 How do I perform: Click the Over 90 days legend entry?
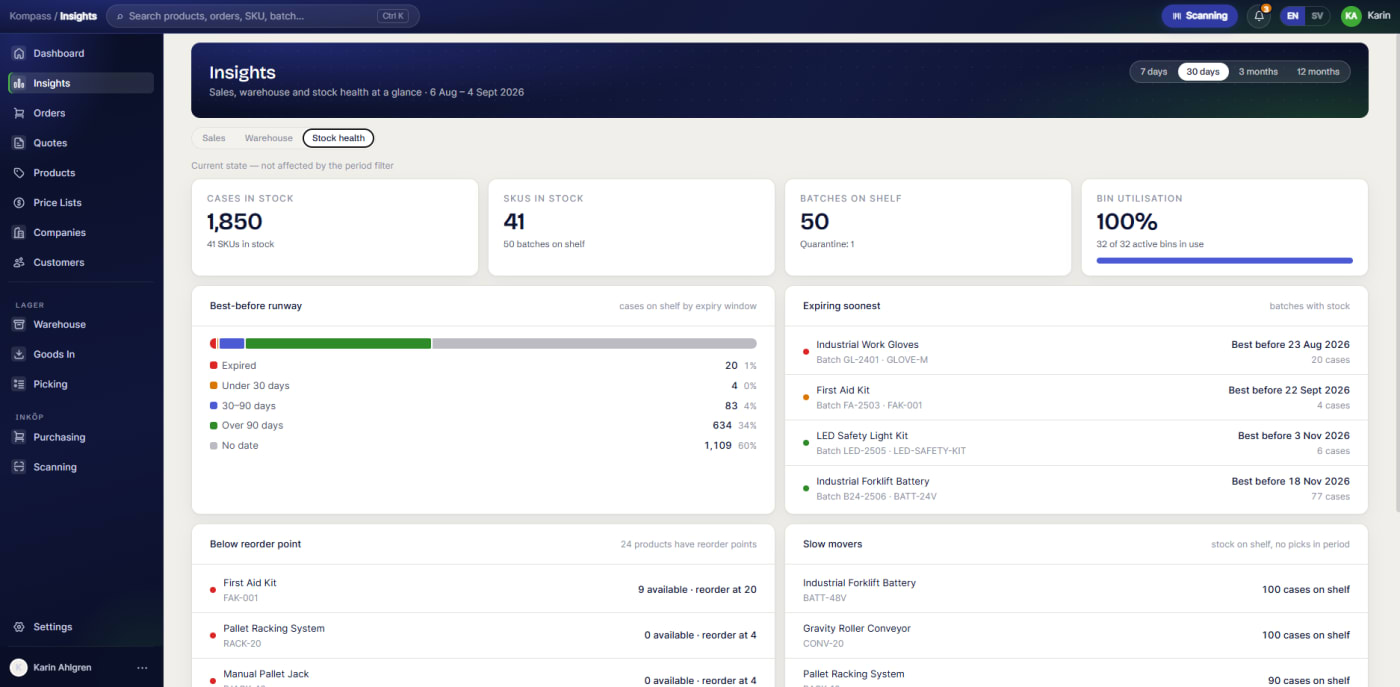click(483, 426)
